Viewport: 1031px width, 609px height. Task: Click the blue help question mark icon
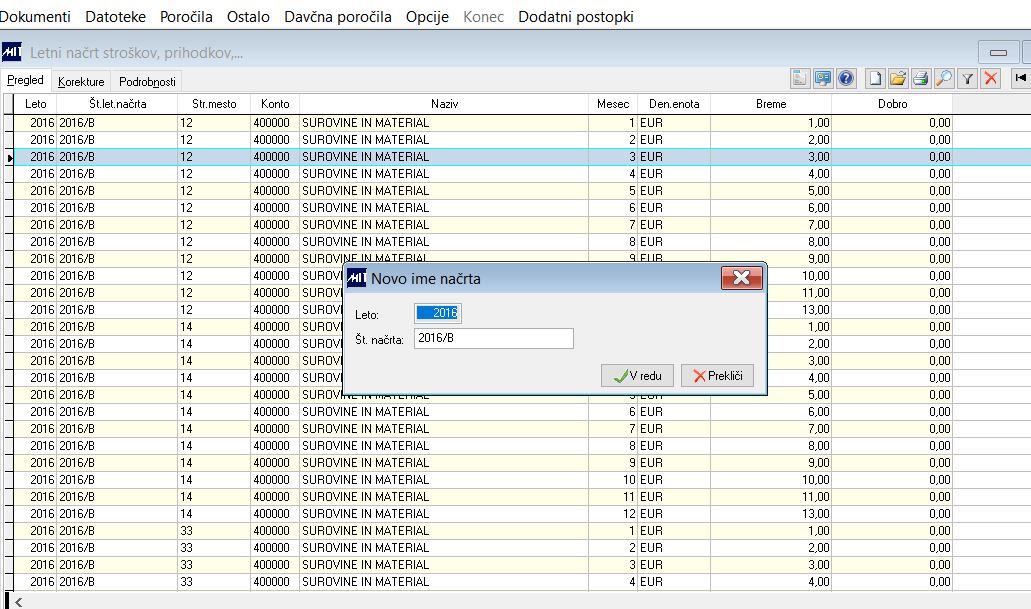click(x=846, y=79)
